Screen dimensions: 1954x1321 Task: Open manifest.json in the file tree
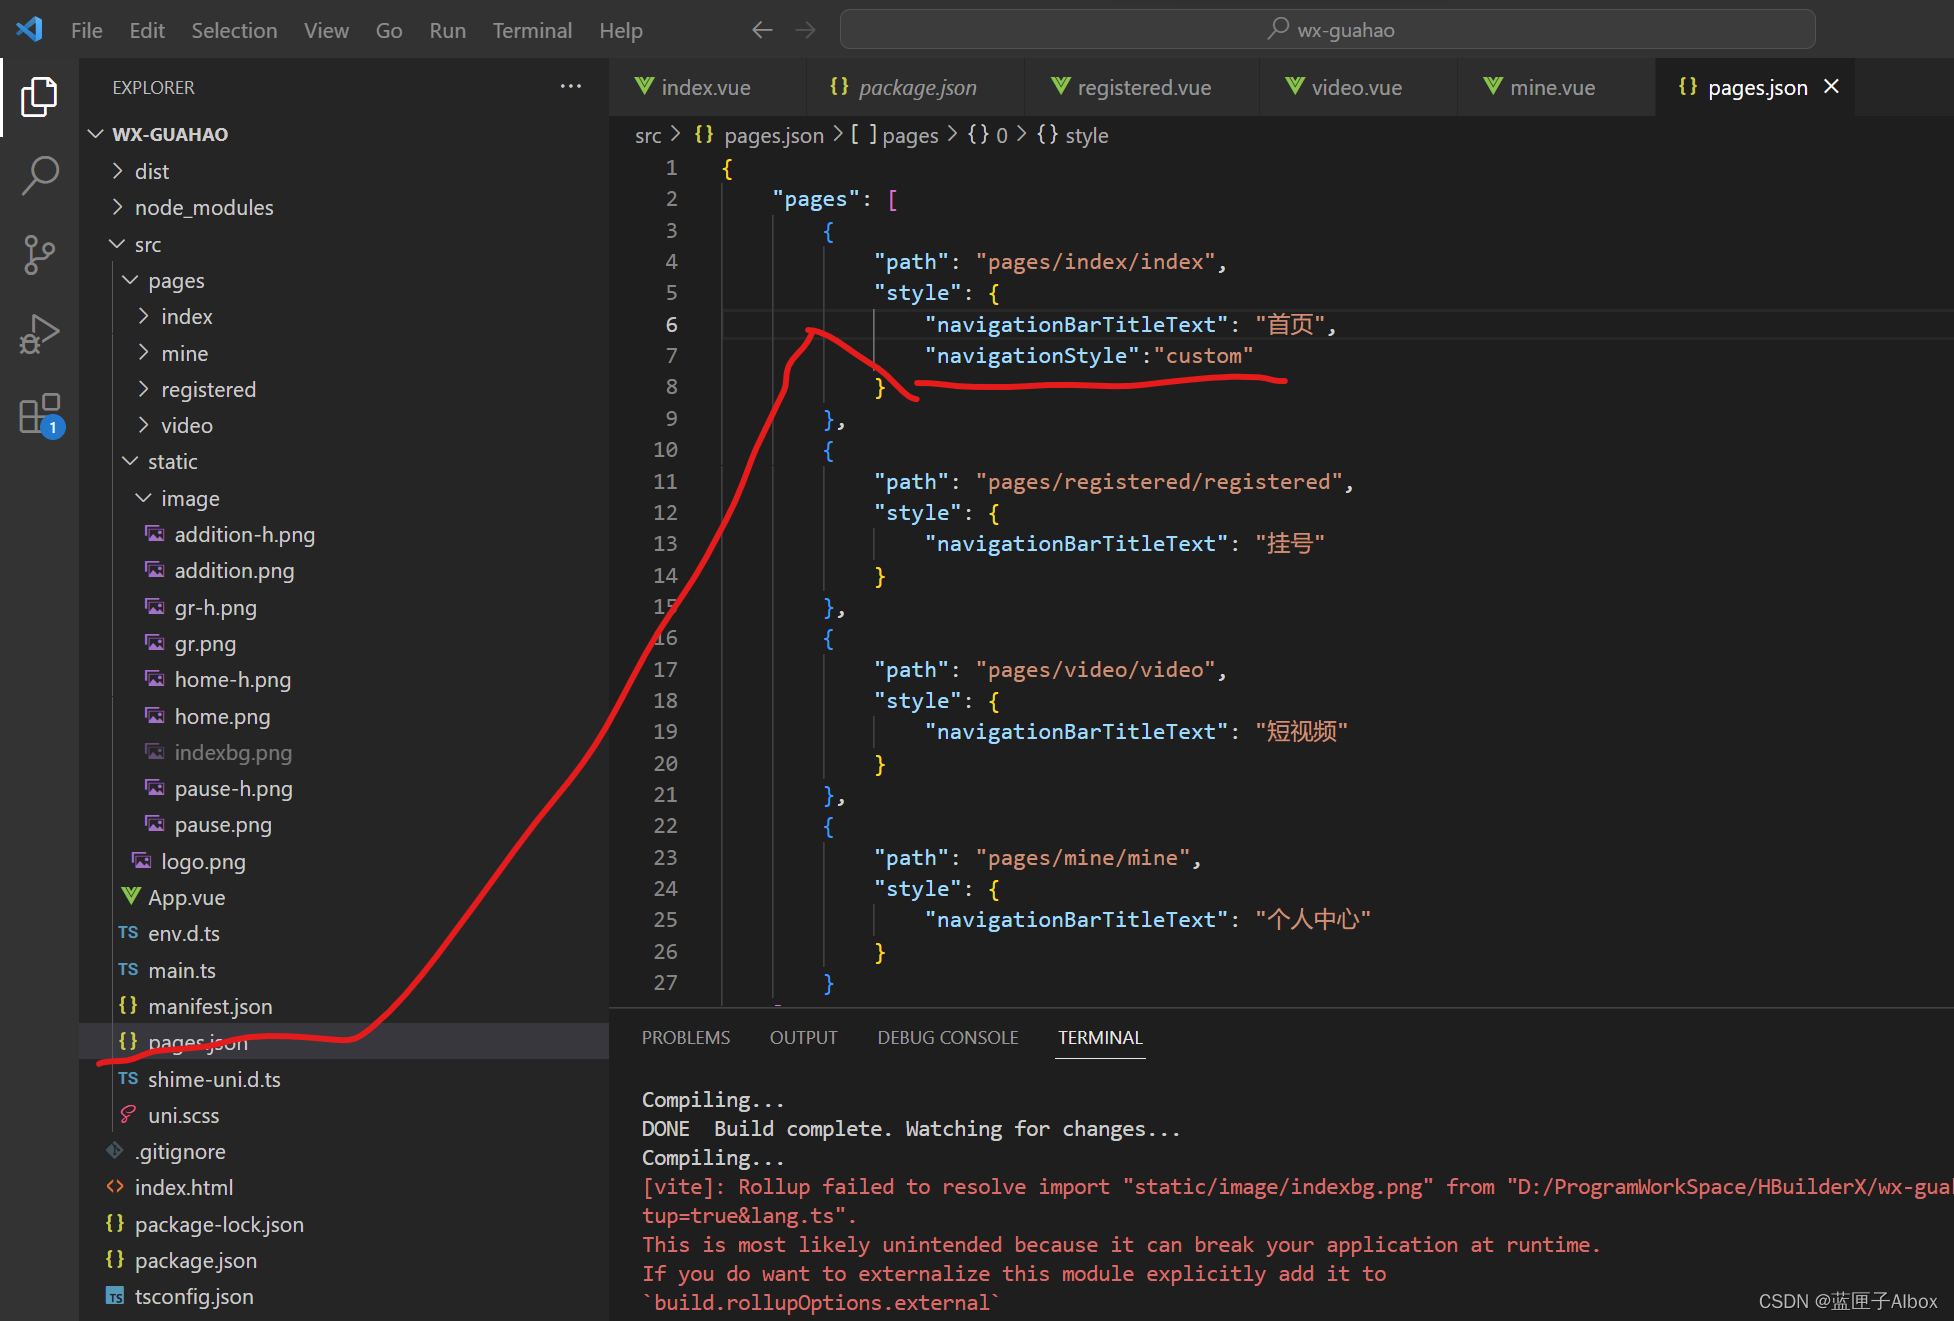(210, 1006)
